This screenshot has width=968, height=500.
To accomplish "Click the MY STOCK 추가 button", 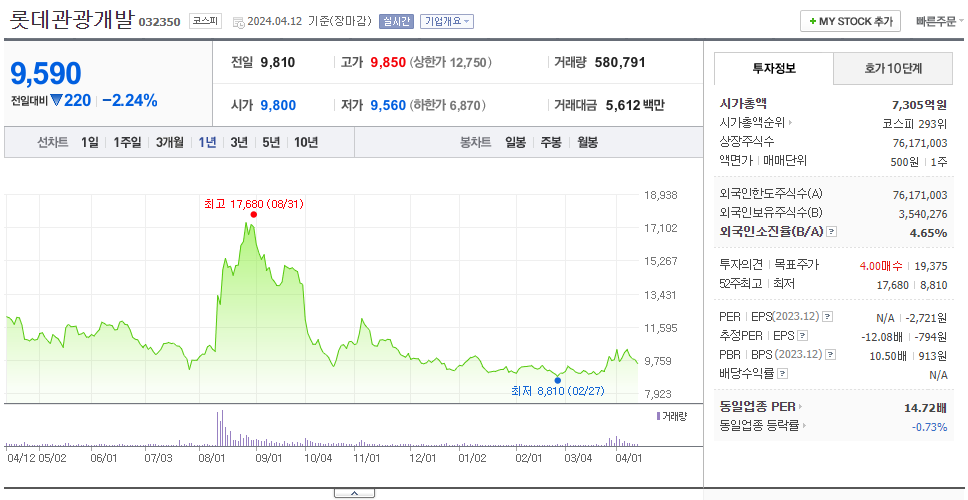I will [851, 21].
